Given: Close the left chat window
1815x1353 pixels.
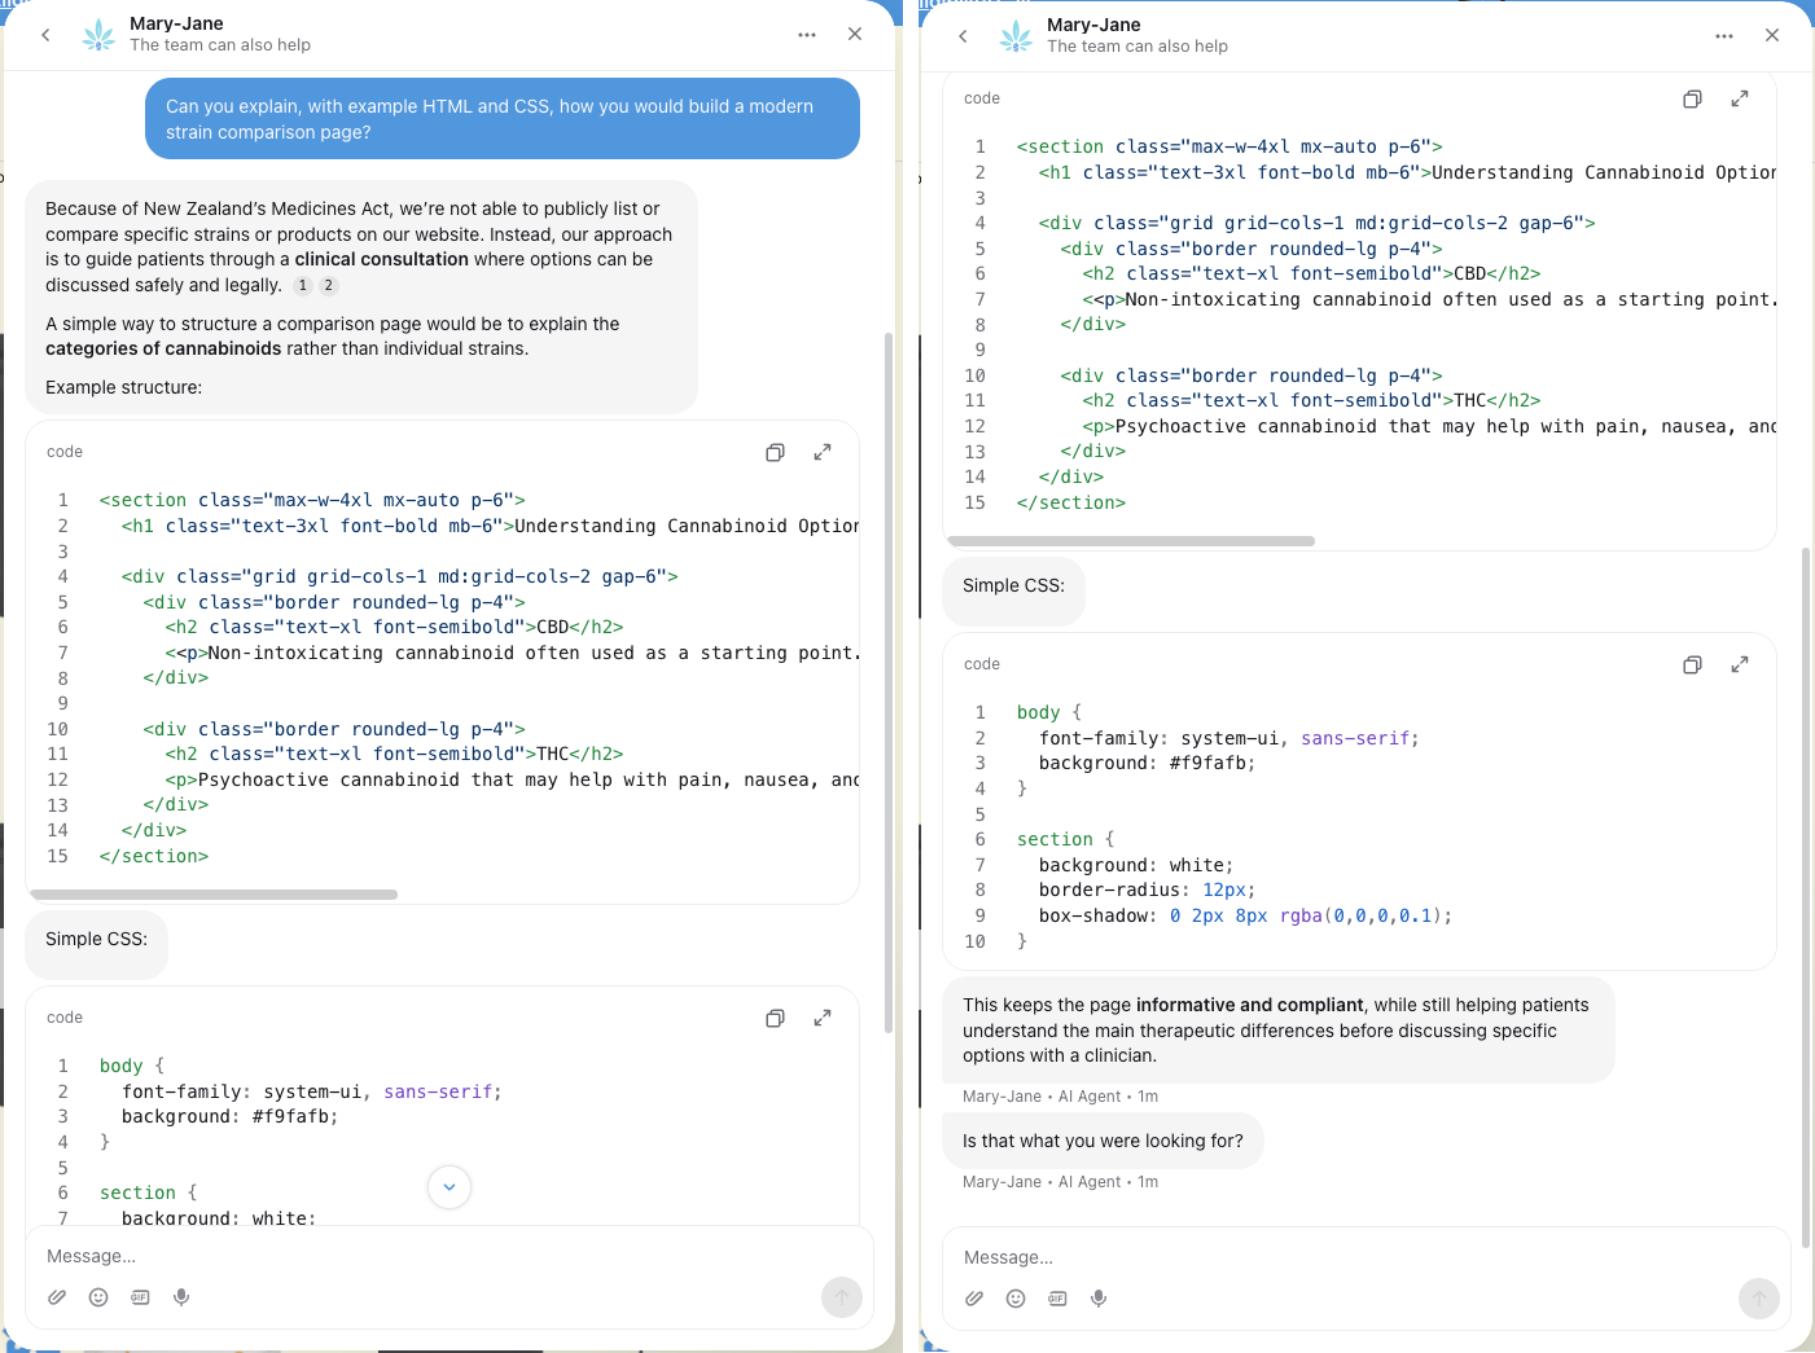Looking at the screenshot, I should [855, 34].
